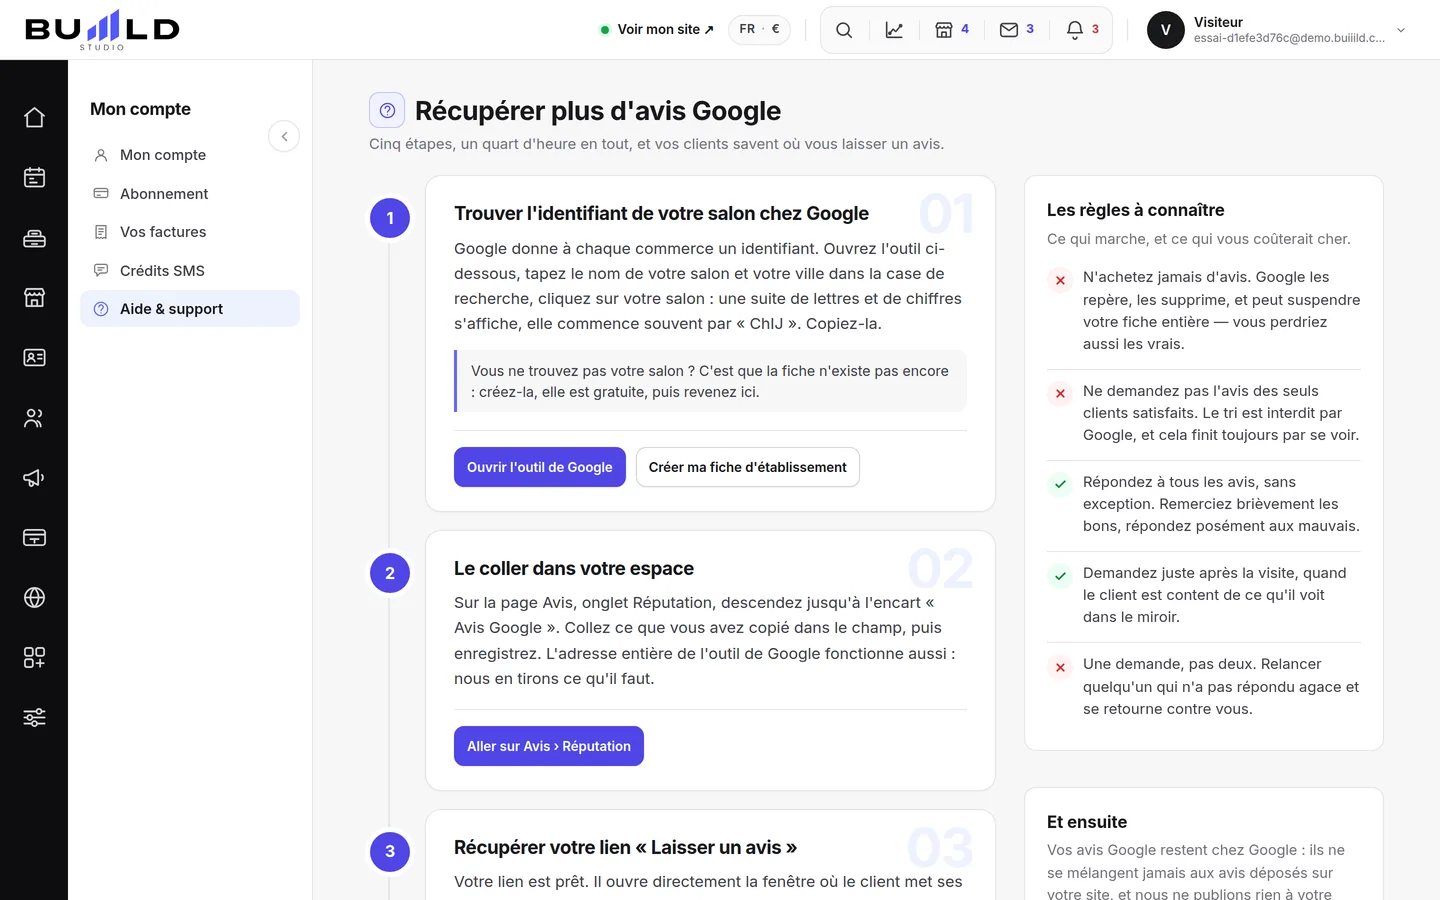The width and height of the screenshot is (1440, 900).
Task: Open the FR · € language currency selector
Action: pyautogui.click(x=759, y=30)
